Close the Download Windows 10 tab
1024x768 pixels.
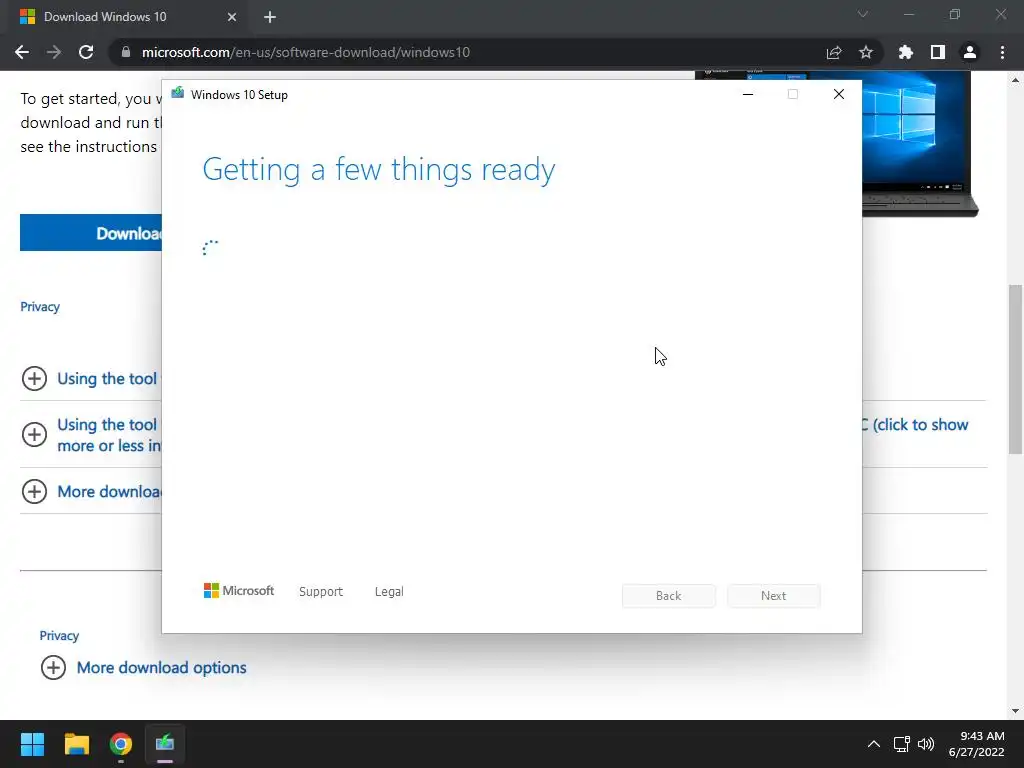pyautogui.click(x=232, y=17)
